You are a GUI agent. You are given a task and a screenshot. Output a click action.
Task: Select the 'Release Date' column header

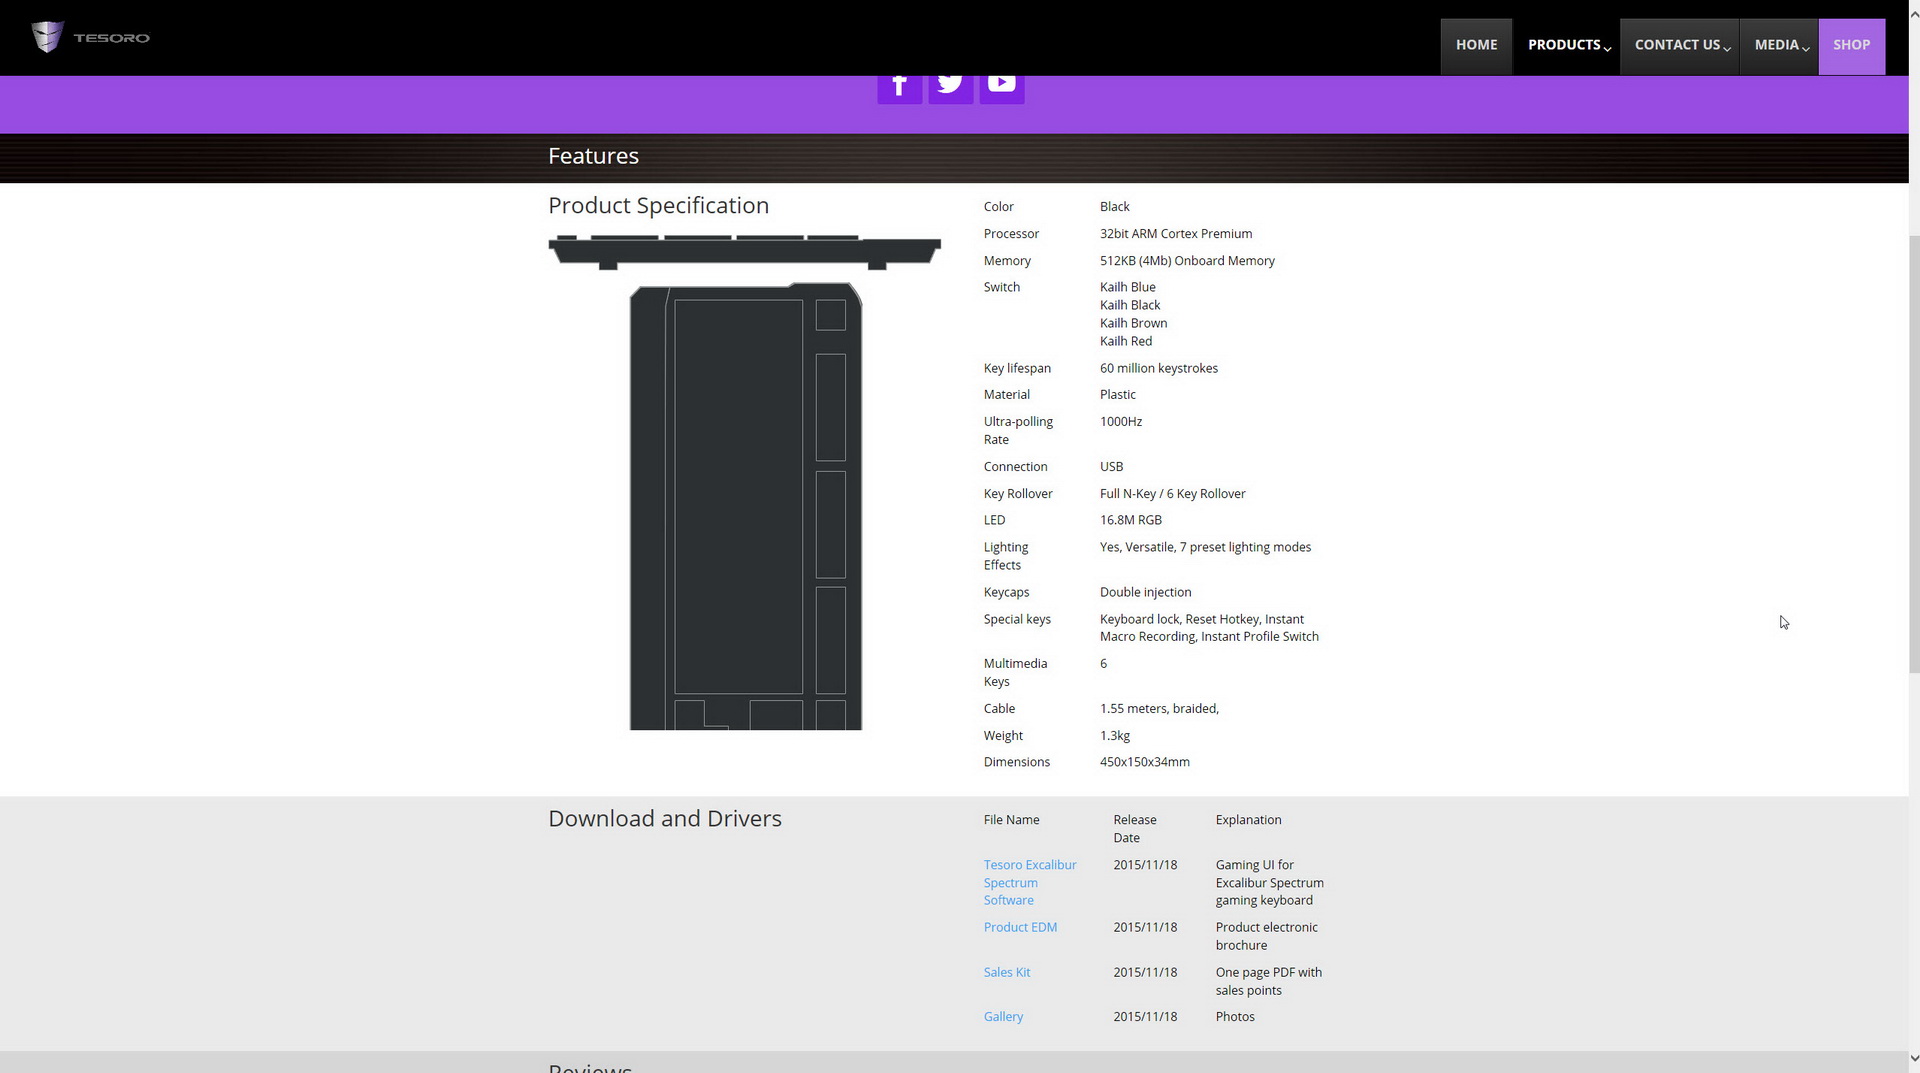(1134, 828)
